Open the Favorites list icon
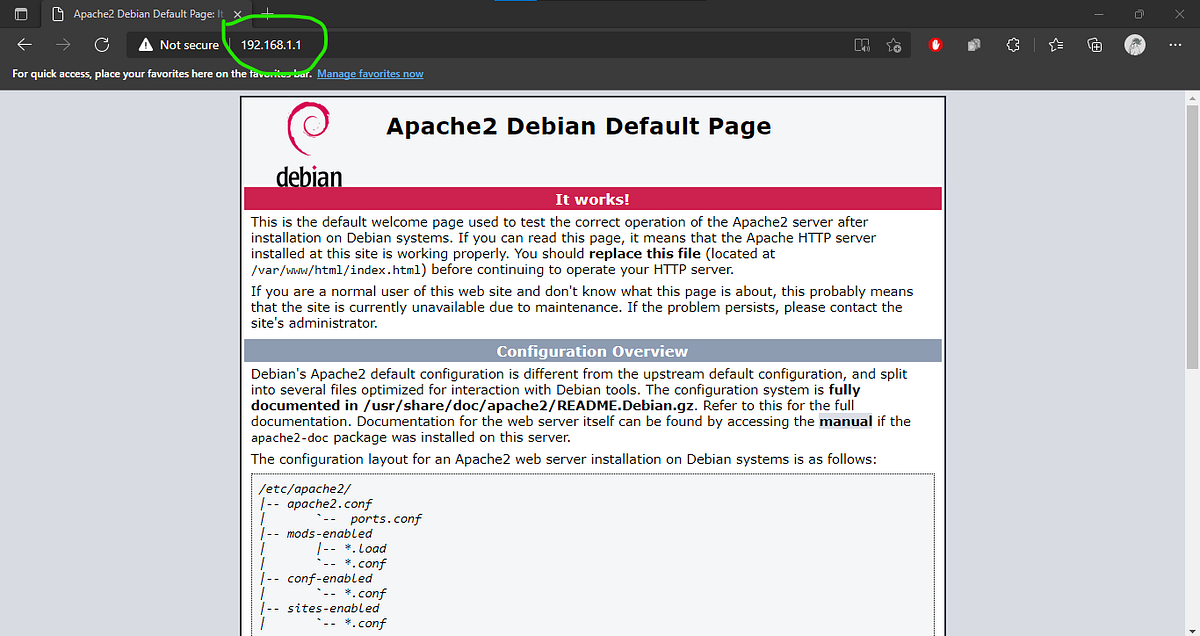 pyautogui.click(x=1055, y=45)
